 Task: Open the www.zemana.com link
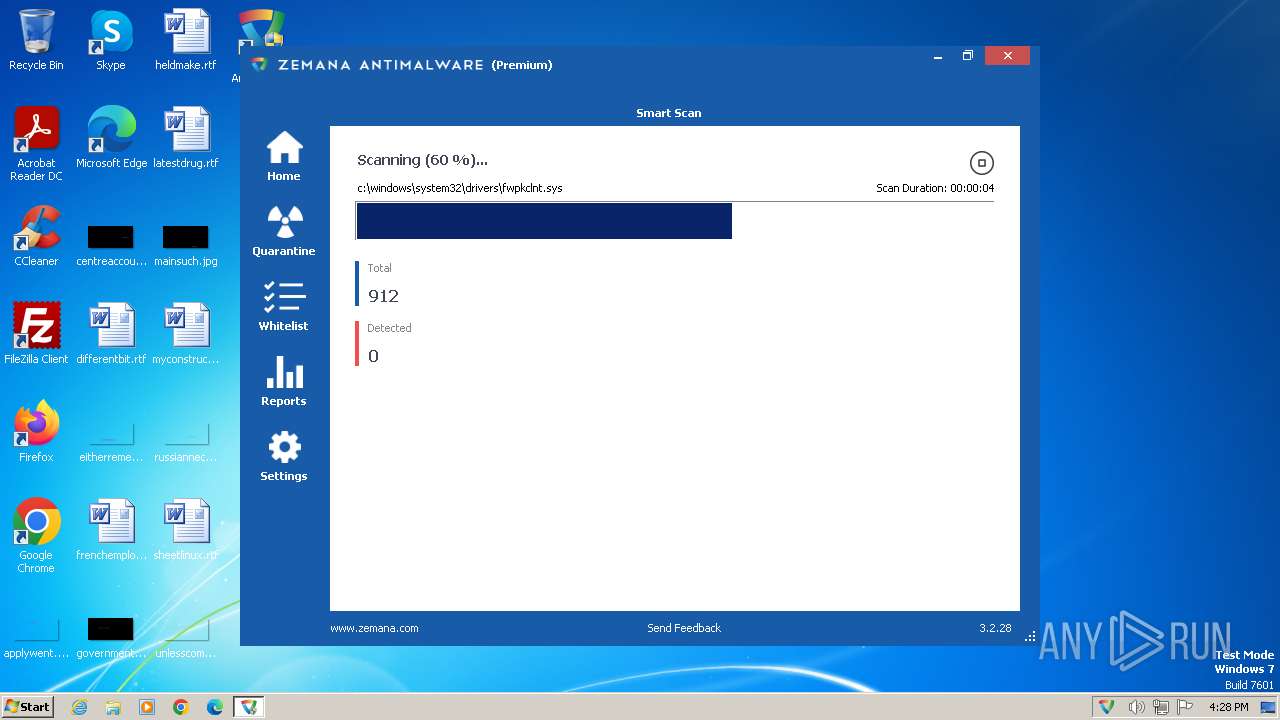point(374,628)
